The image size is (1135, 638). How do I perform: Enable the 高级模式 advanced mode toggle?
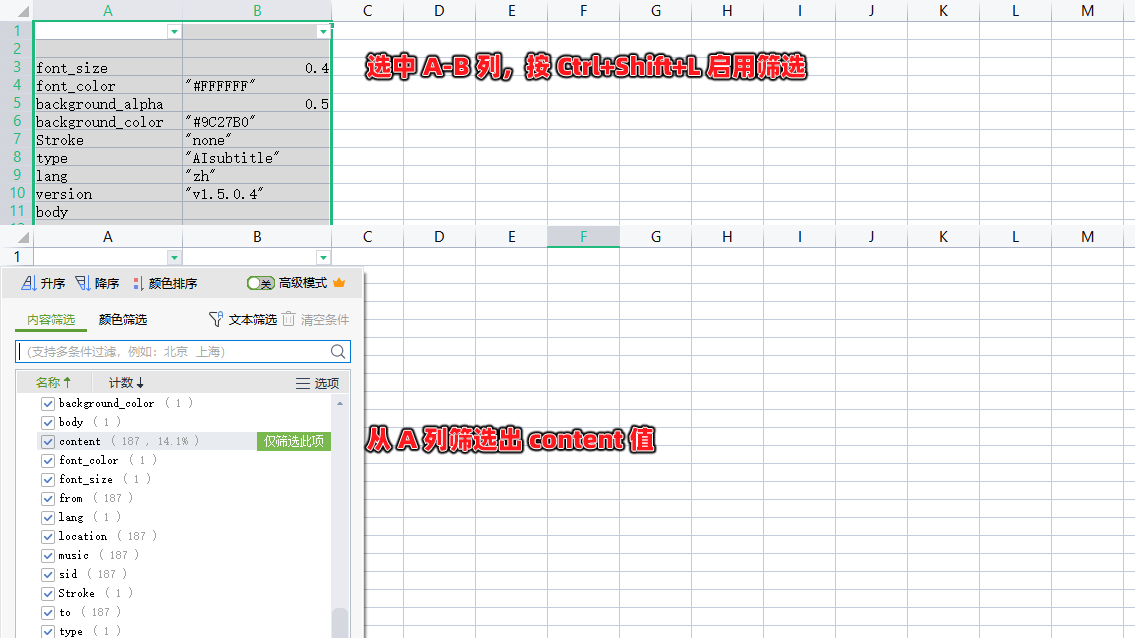point(261,282)
